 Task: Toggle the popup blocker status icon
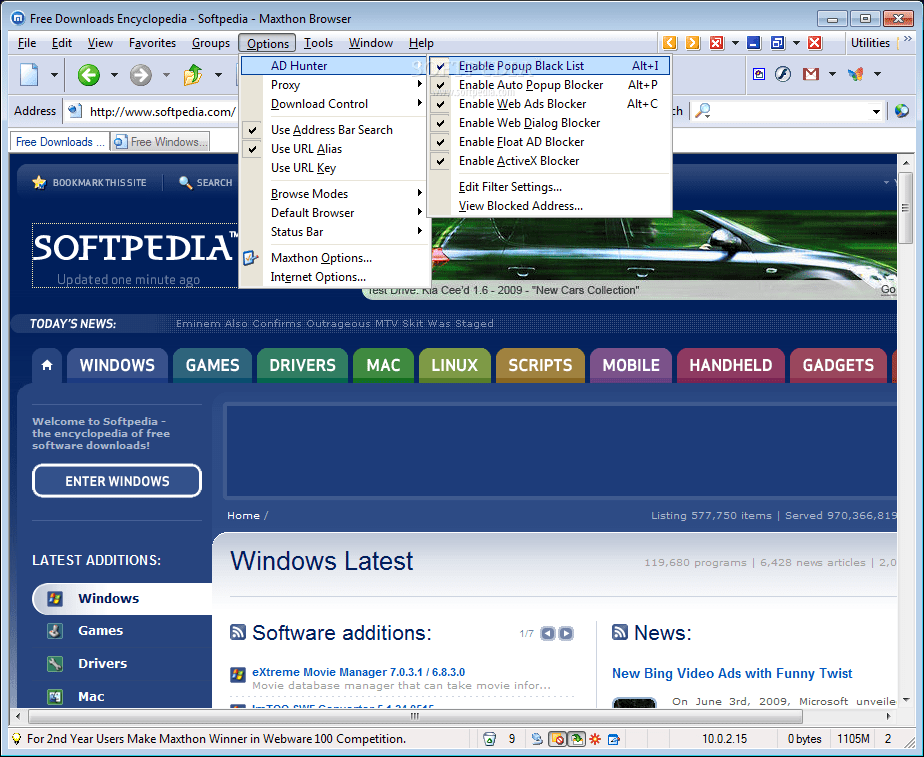pos(557,739)
